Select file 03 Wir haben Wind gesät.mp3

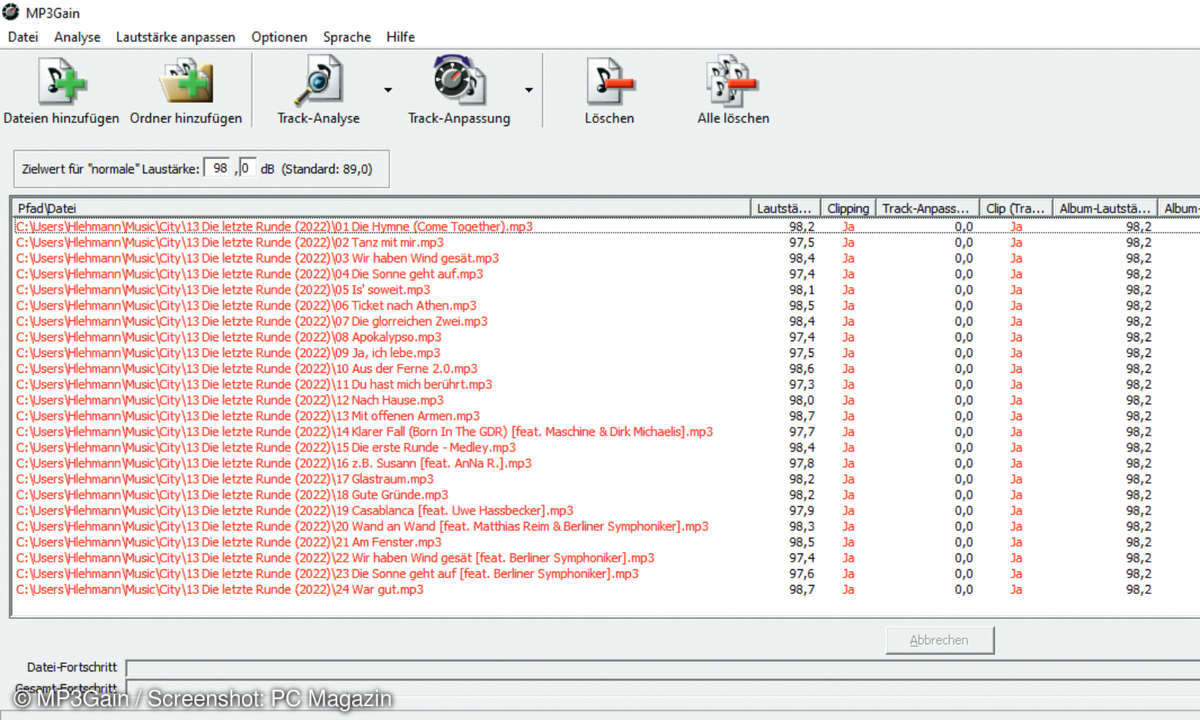click(x=257, y=258)
